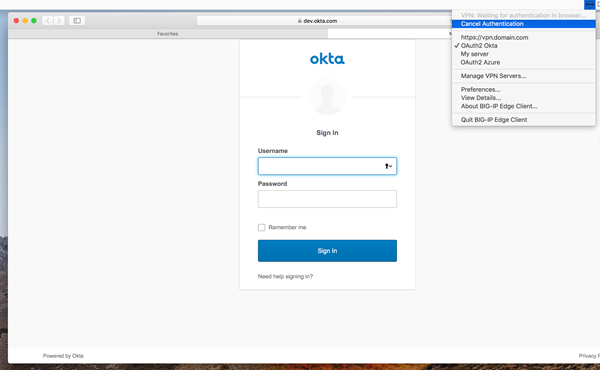Open the Need help signing in? link
600x370 pixels.
coord(285,276)
